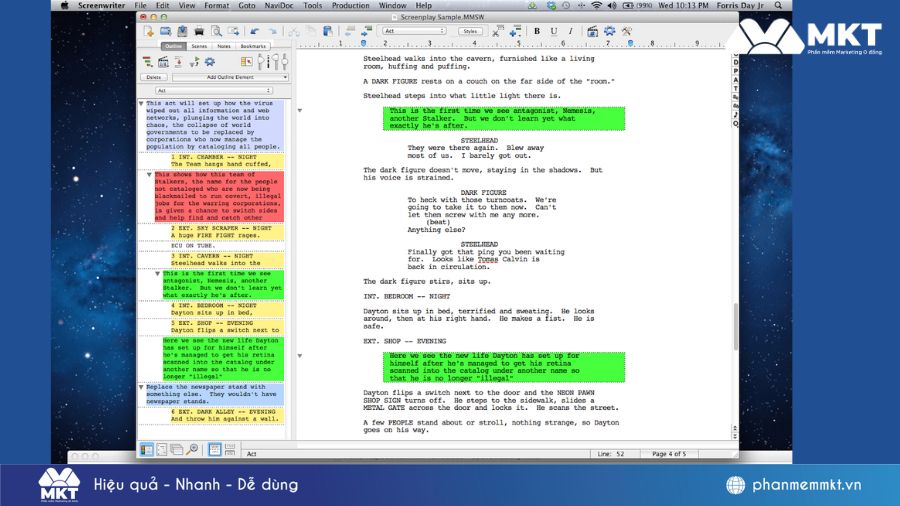Toggle the page view button in bottom bar
The height and width of the screenshot is (506, 900).
tap(215, 449)
